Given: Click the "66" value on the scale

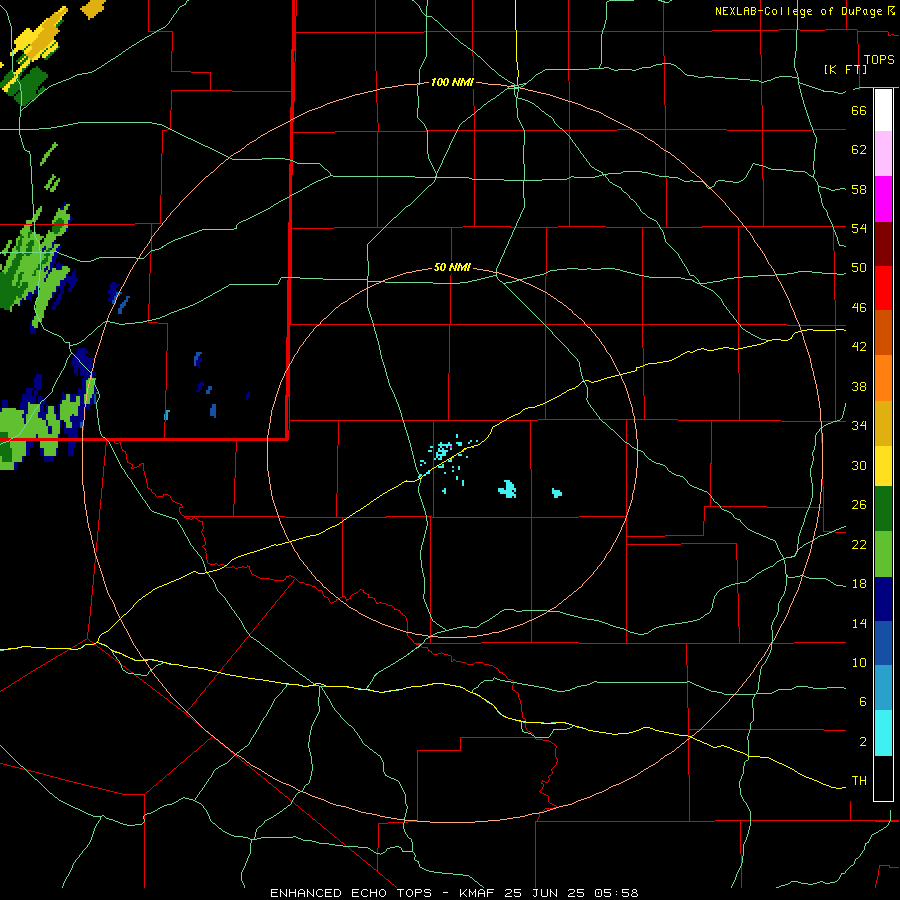Looking at the screenshot, I should (x=859, y=110).
